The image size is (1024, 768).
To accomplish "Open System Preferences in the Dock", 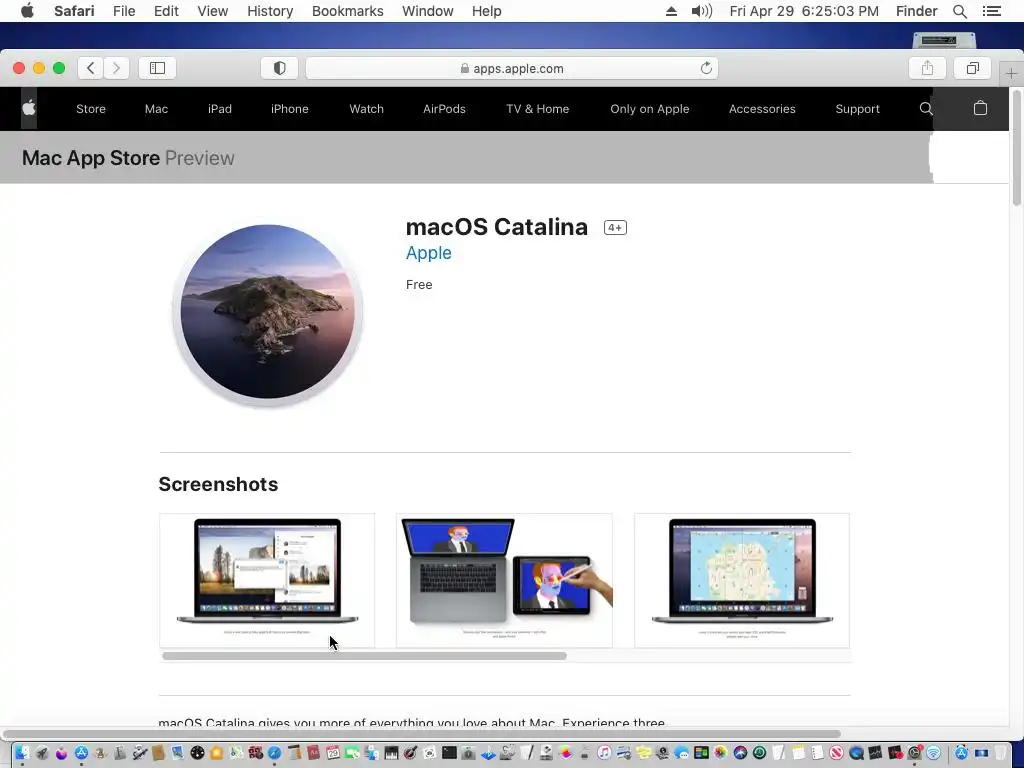I will point(914,753).
